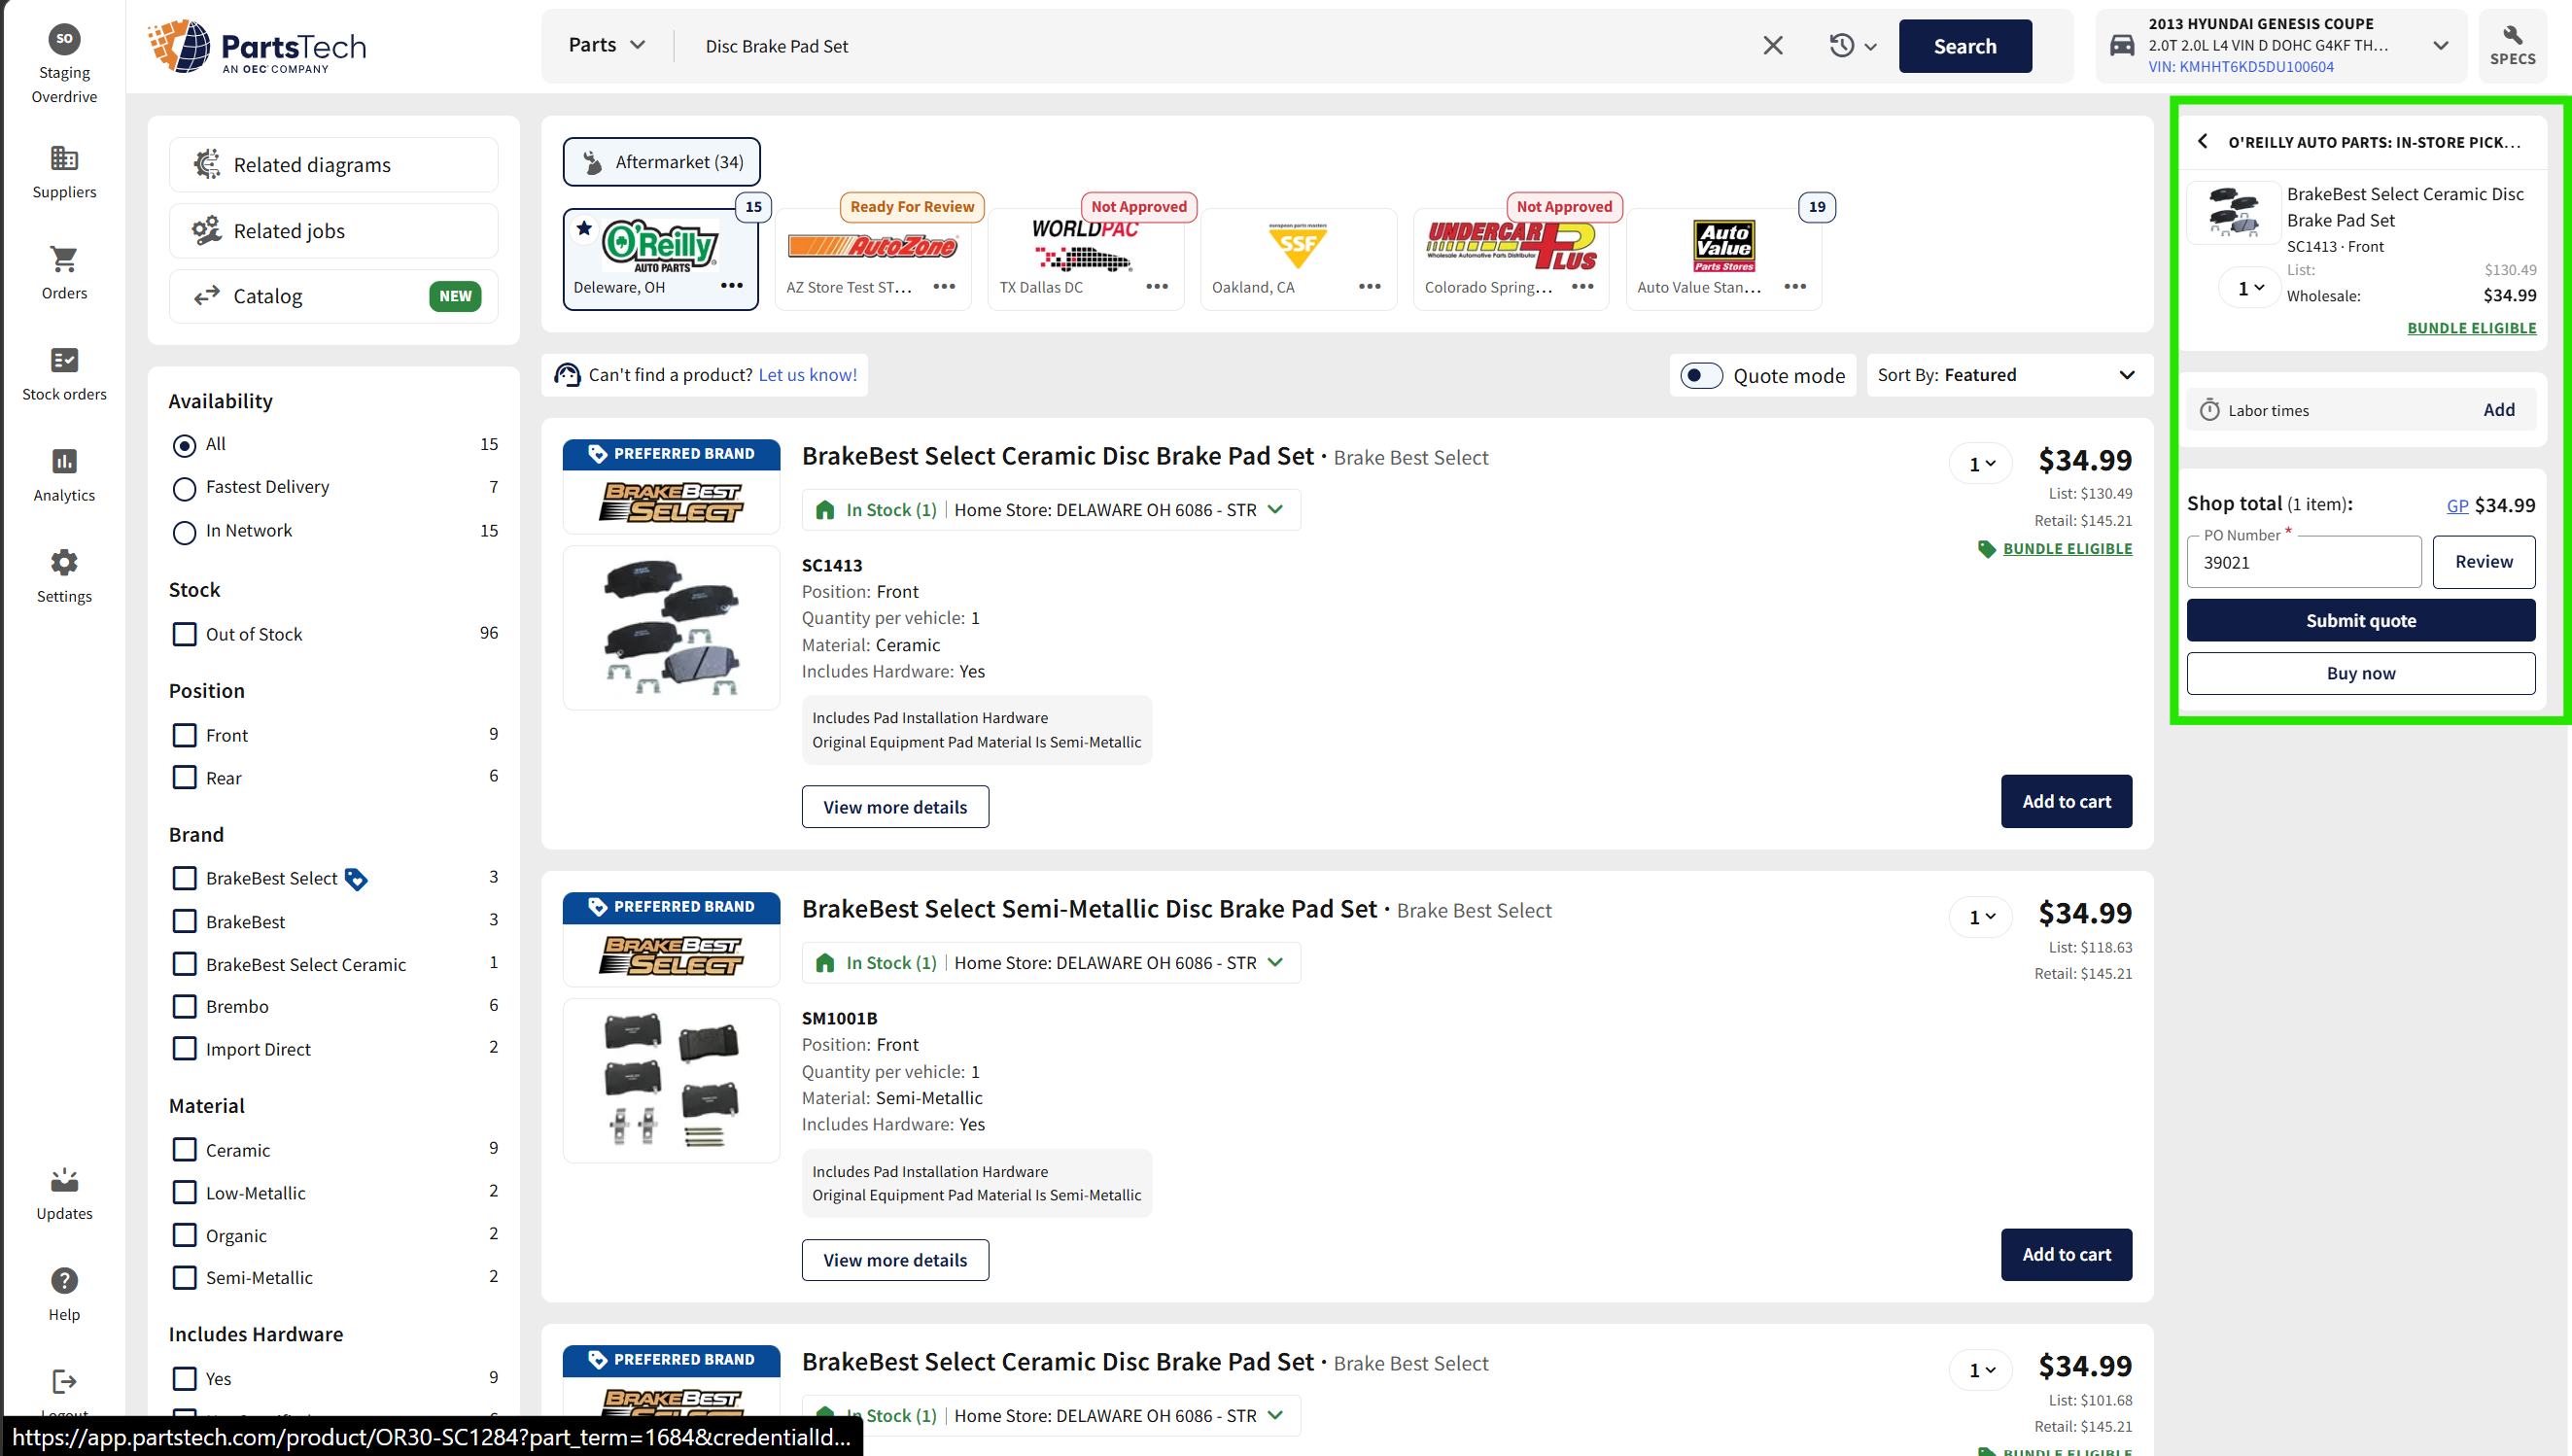Click the Review button in cart panel
The image size is (2572, 1456).
click(x=2483, y=562)
